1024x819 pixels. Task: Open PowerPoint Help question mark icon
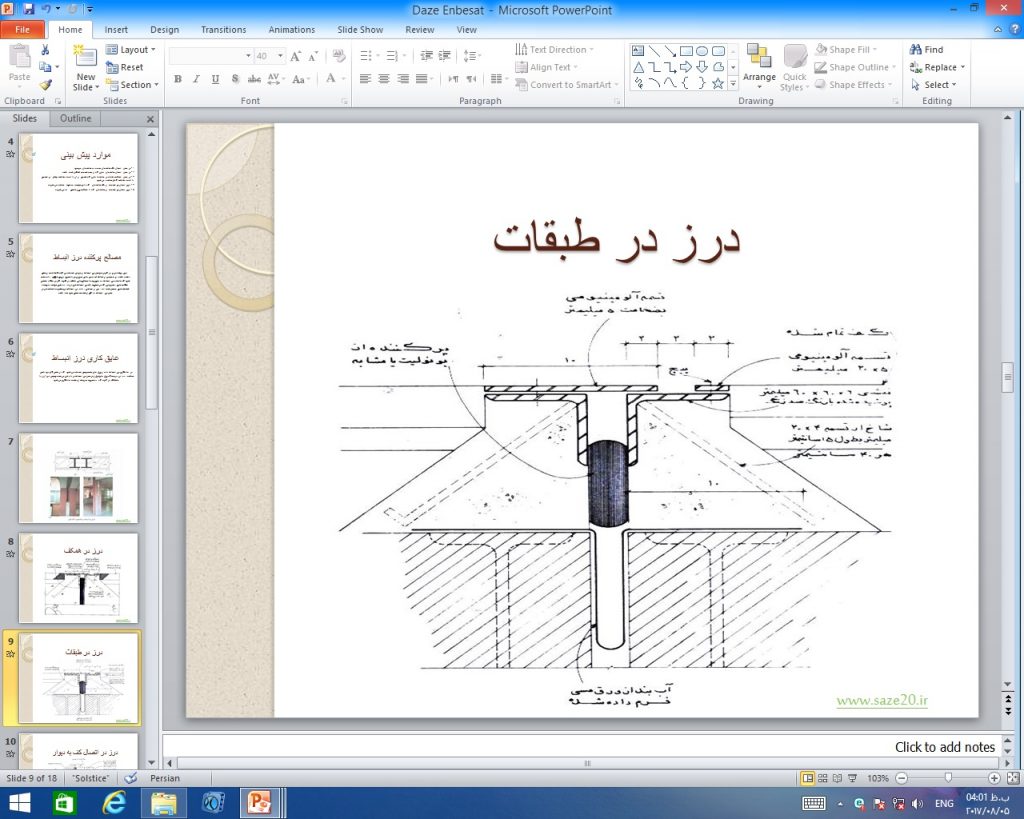click(x=1014, y=30)
